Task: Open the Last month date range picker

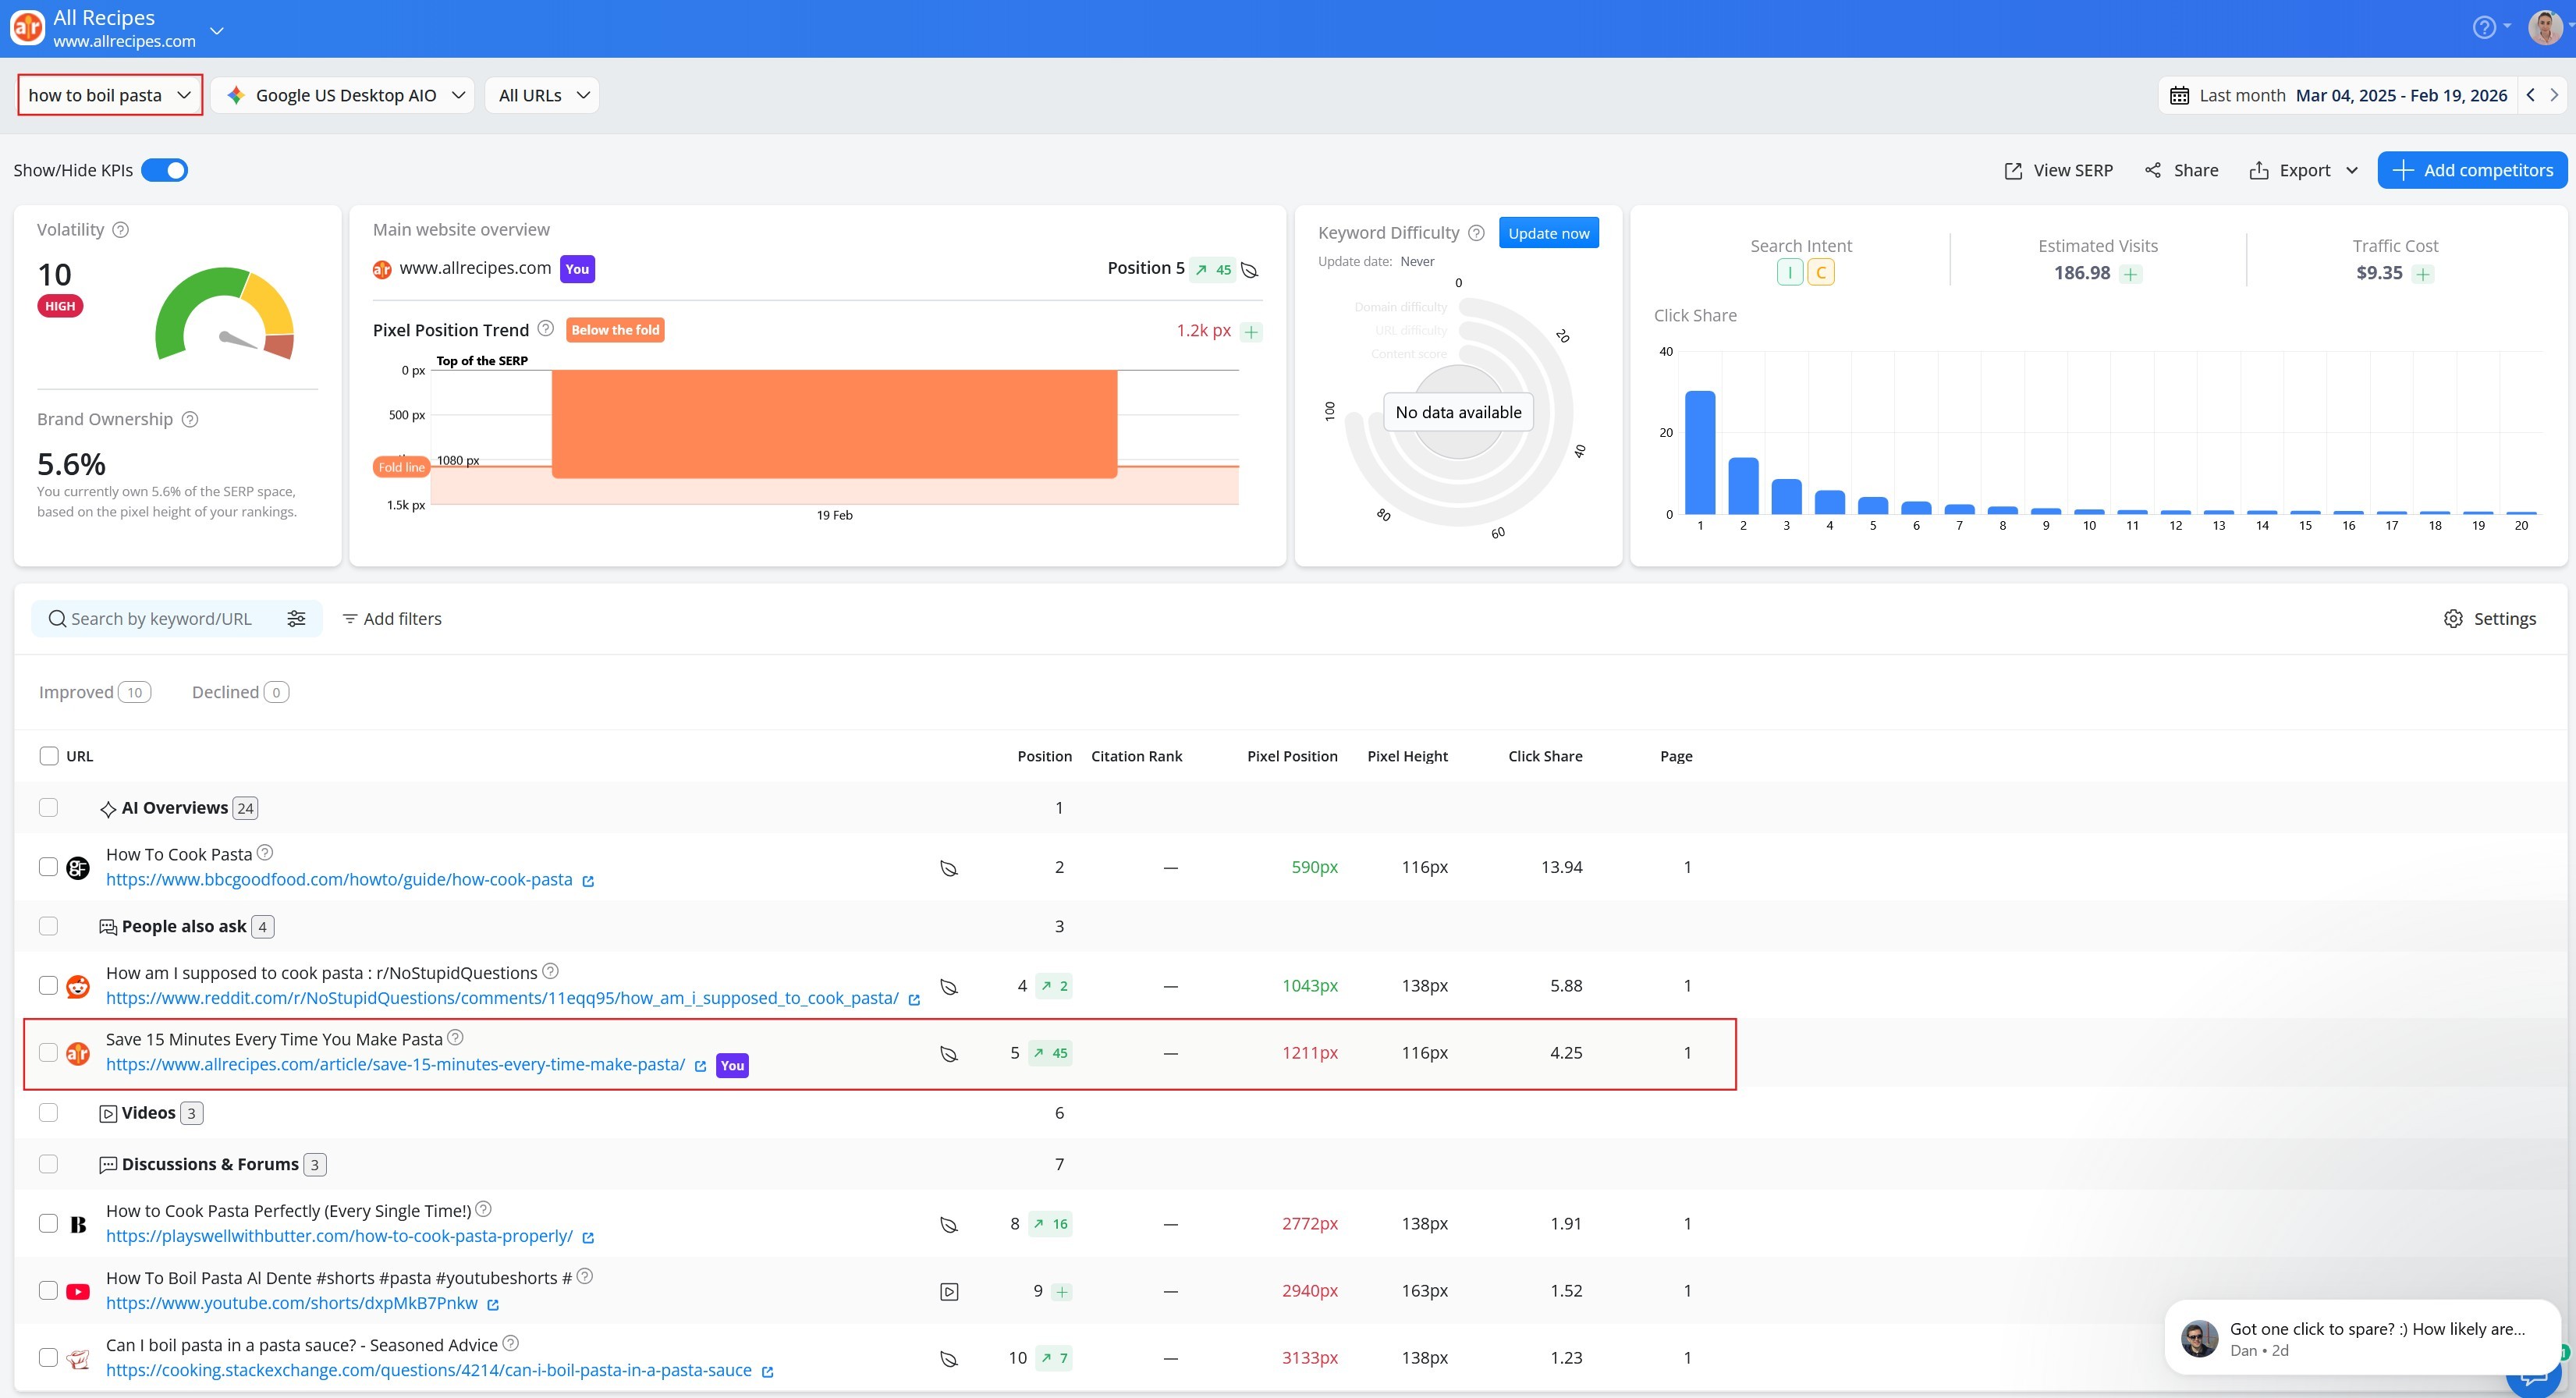Action: 2338,95
